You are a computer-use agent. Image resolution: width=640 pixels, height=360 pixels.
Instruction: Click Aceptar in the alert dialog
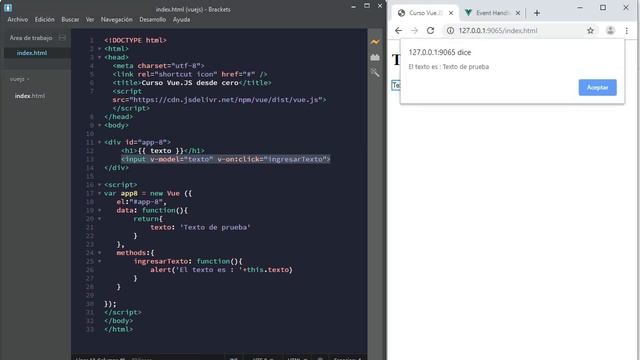(x=598, y=87)
